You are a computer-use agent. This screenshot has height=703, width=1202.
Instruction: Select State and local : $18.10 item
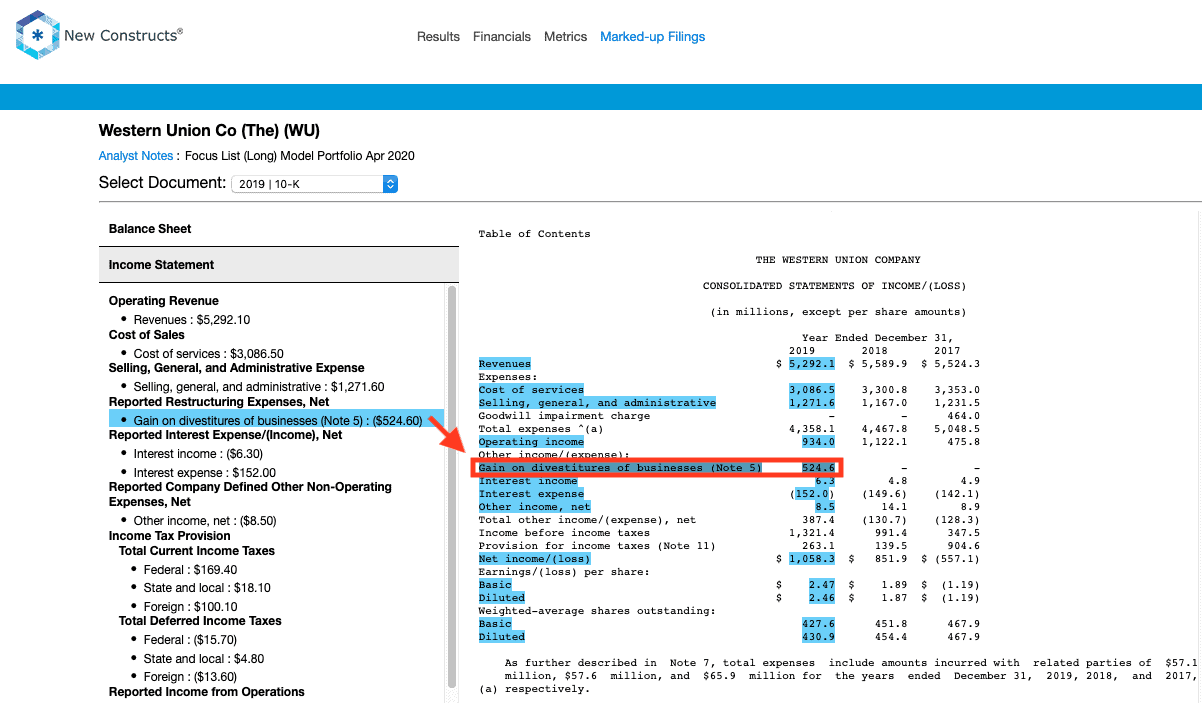pyautogui.click(x=207, y=588)
